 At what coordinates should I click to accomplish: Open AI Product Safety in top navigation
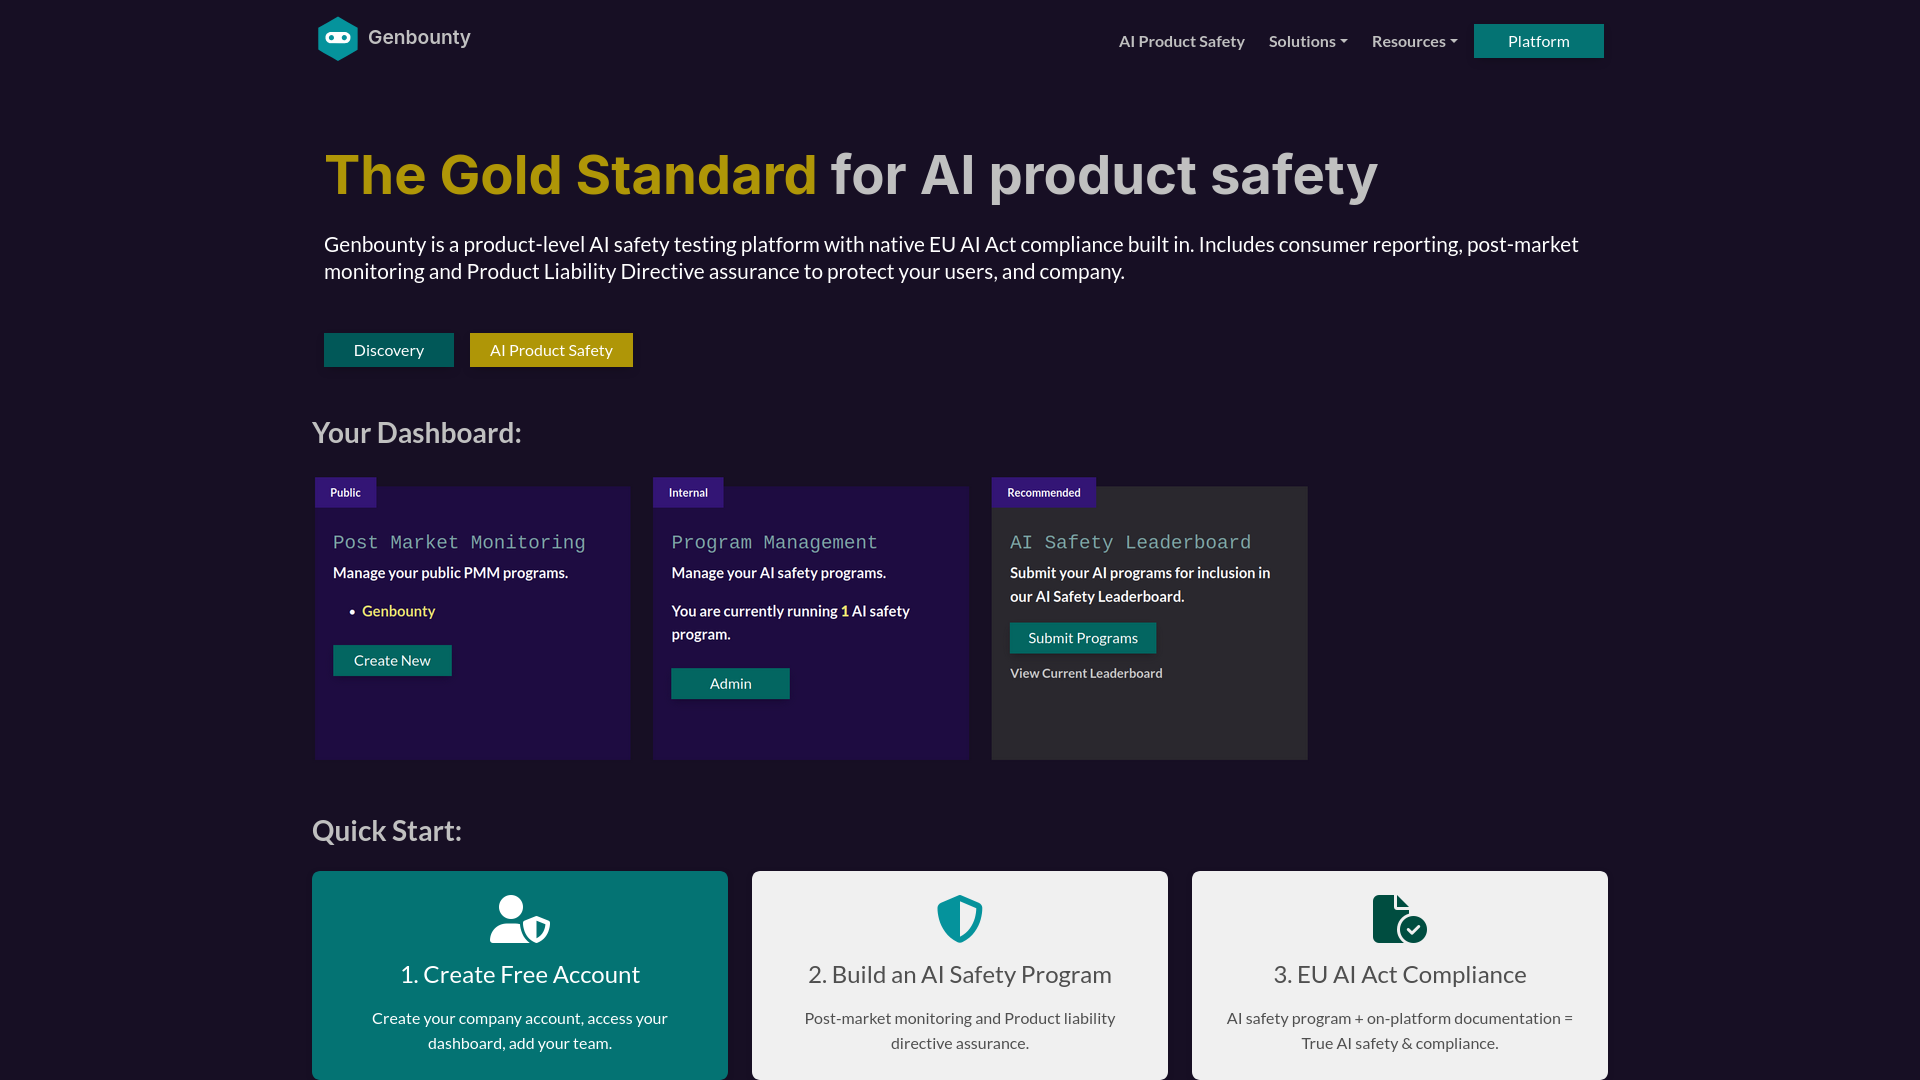(1181, 41)
